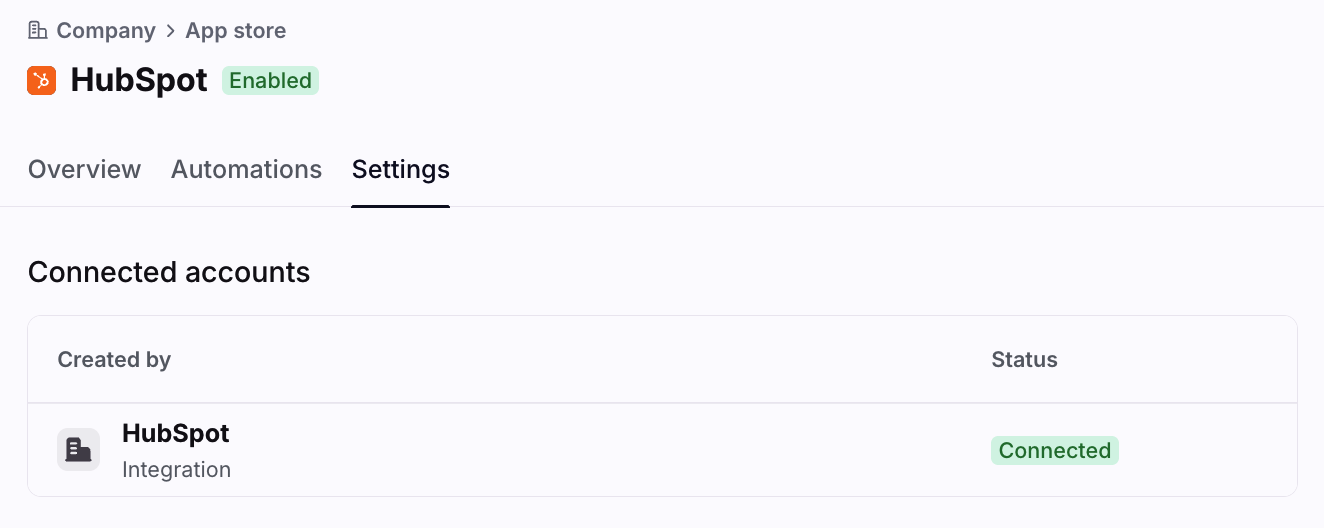Select the Settings tab
1324x528 pixels.
click(x=401, y=170)
